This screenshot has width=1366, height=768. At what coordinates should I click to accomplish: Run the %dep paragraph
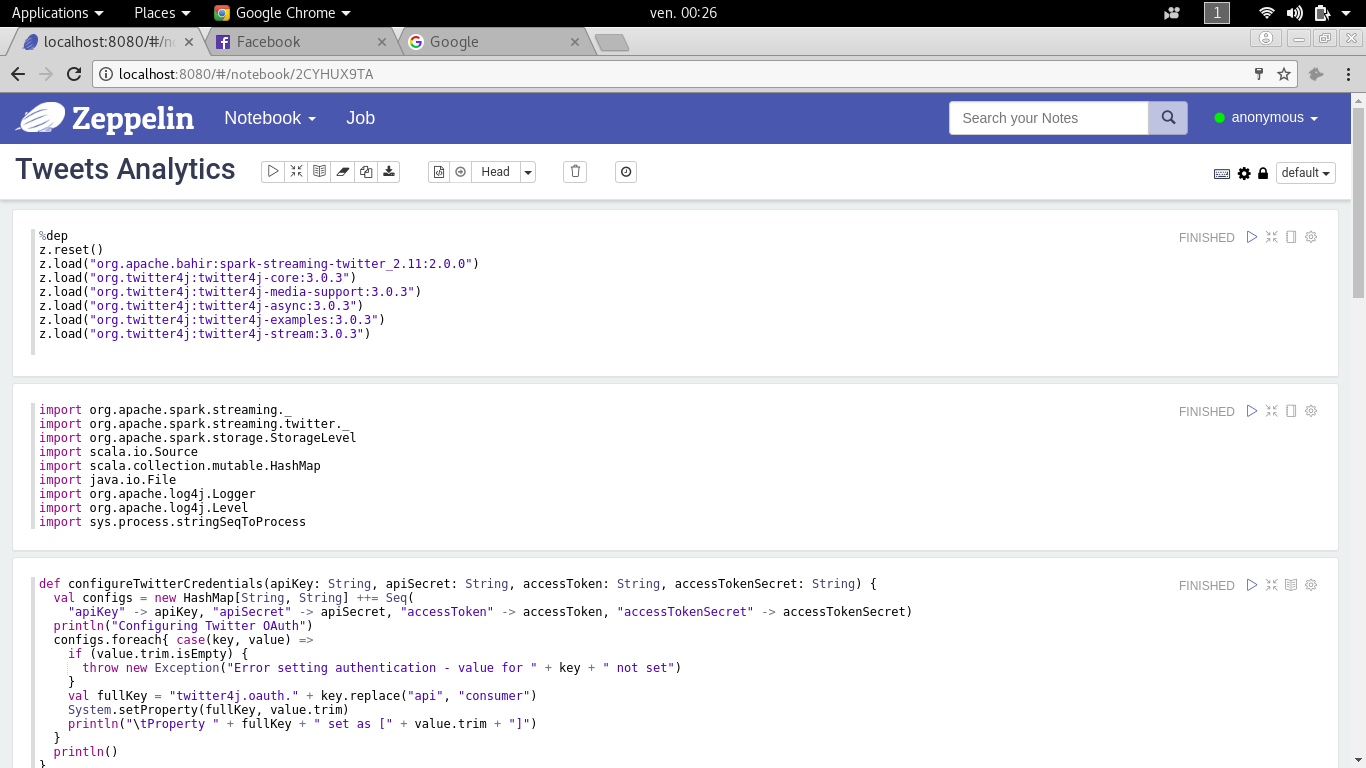1252,237
